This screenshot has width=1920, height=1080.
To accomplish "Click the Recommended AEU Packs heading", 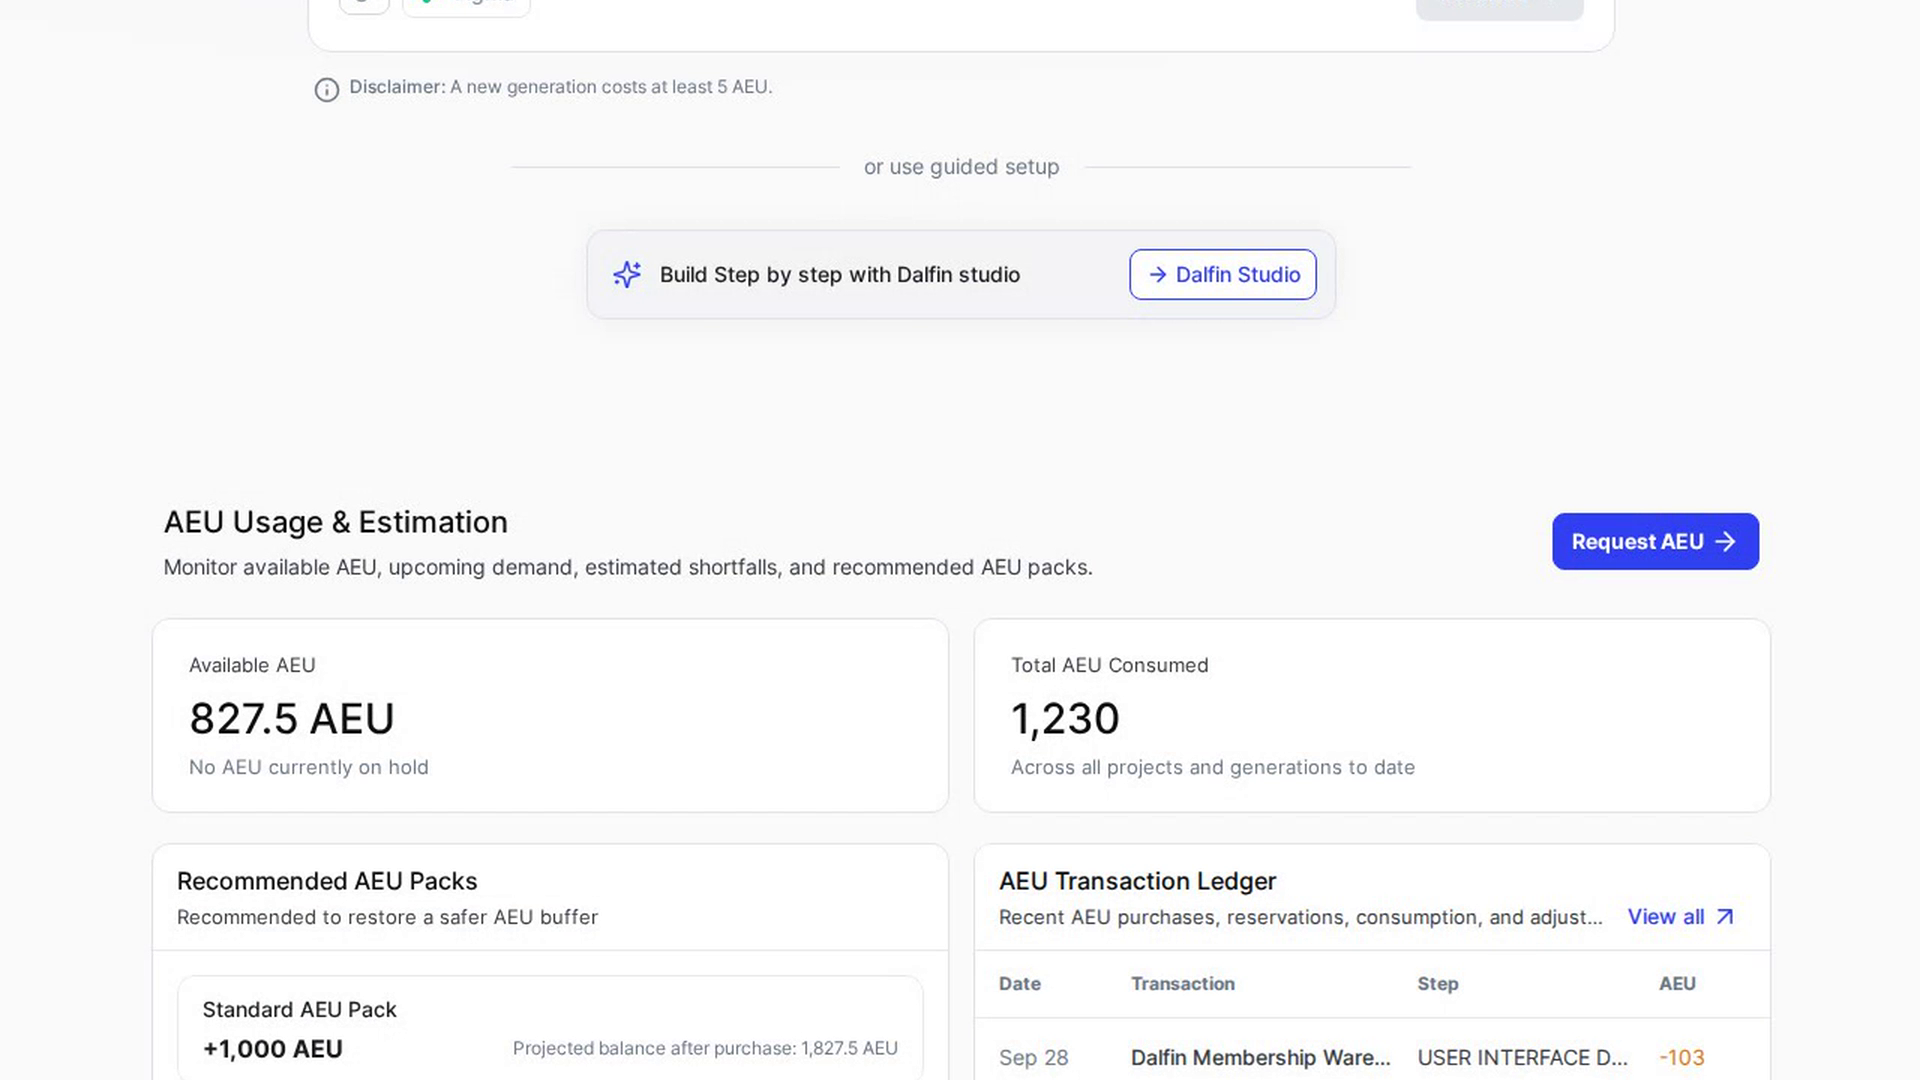I will (x=327, y=881).
